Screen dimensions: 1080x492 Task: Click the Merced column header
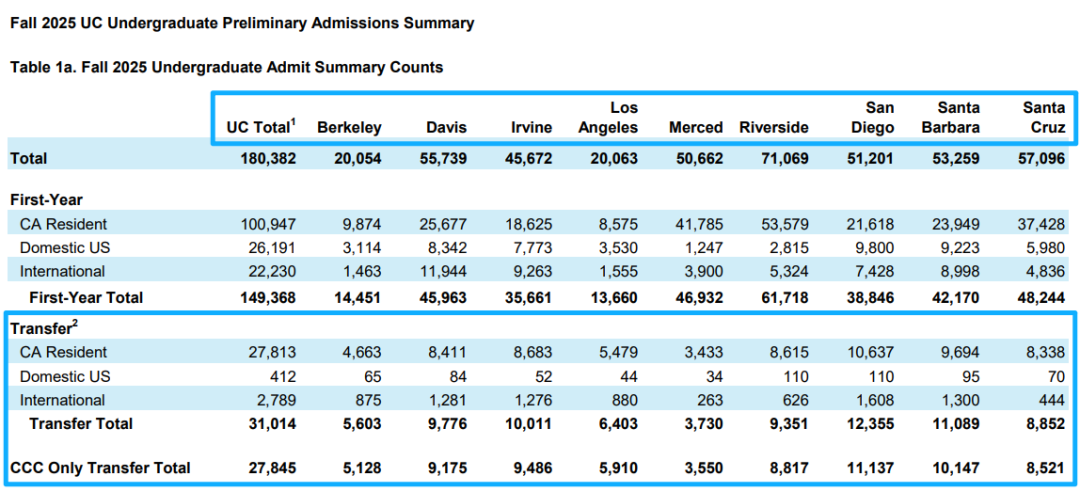(695, 128)
